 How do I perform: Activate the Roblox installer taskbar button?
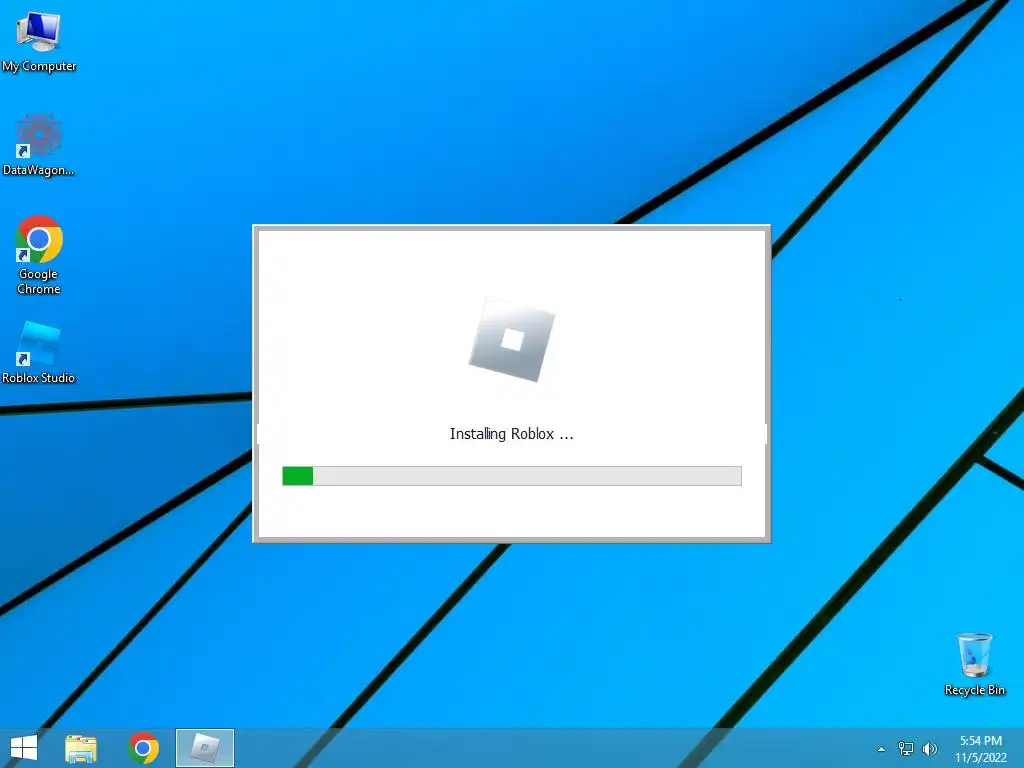tap(205, 748)
